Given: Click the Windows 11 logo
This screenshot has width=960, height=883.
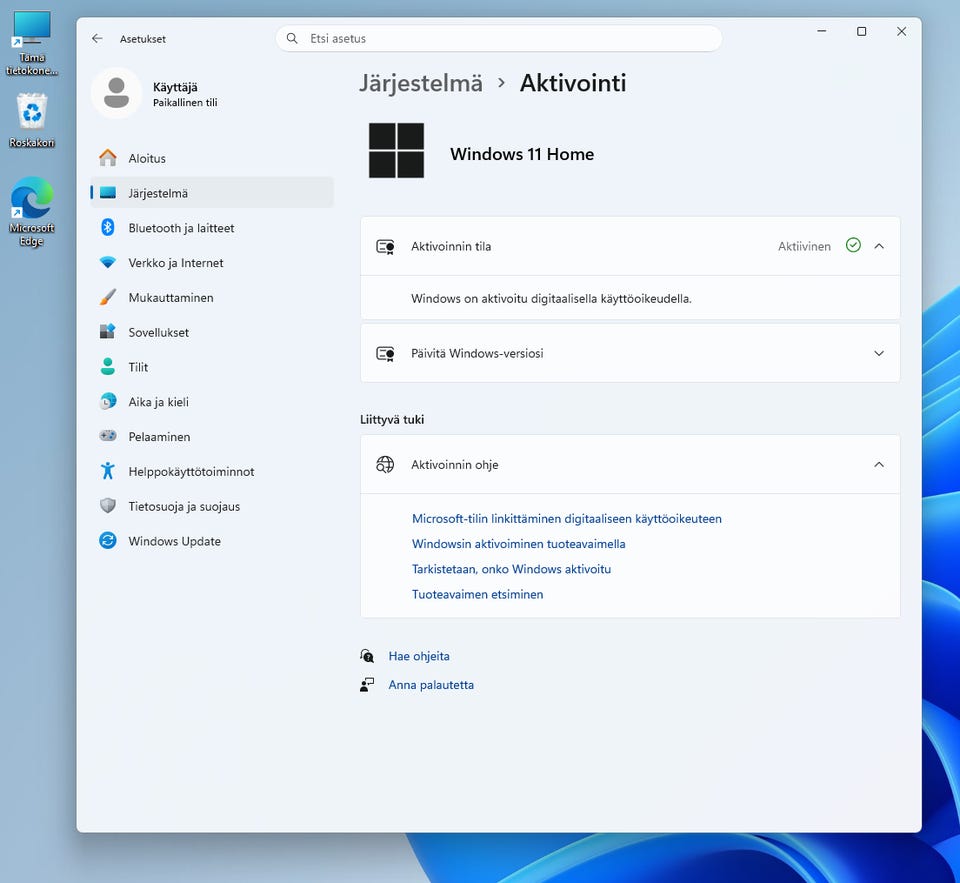Looking at the screenshot, I should click(x=396, y=151).
